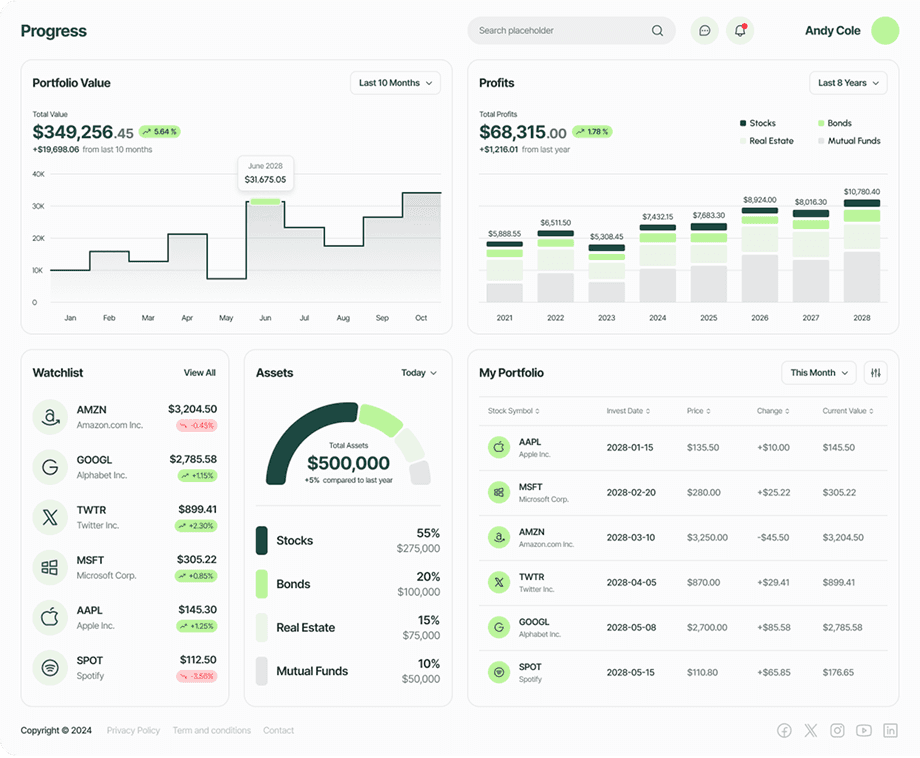Click the Google icon in Watchlist
Viewport: 920px width, 758px height.
[50, 467]
